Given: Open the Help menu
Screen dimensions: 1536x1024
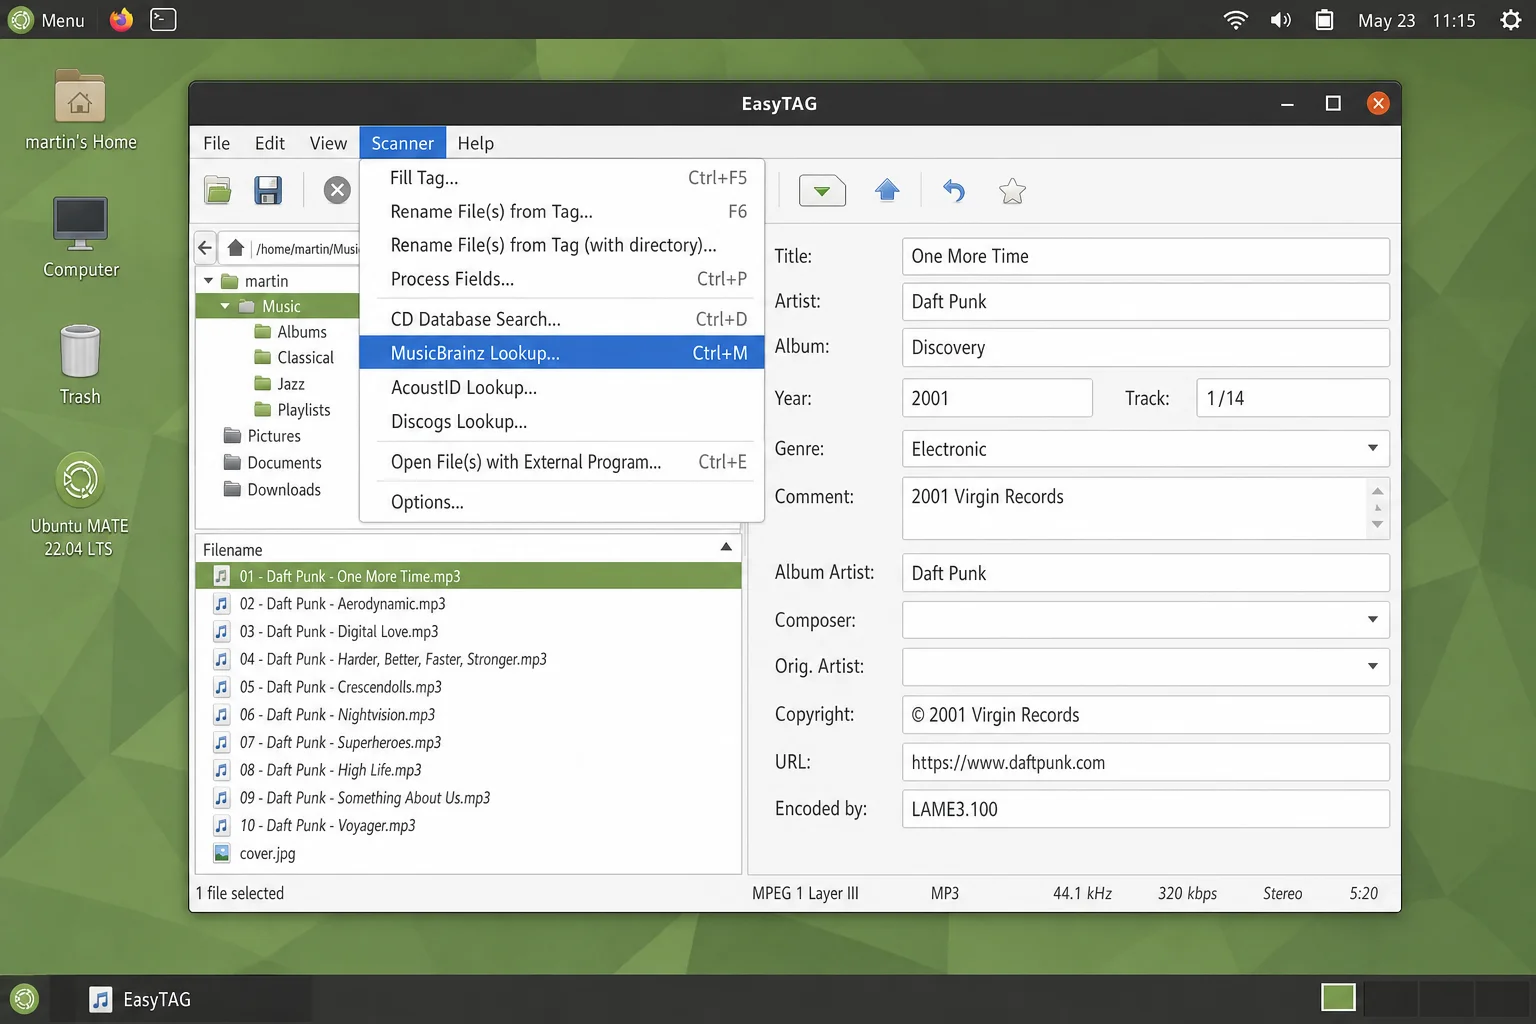Looking at the screenshot, I should [476, 143].
